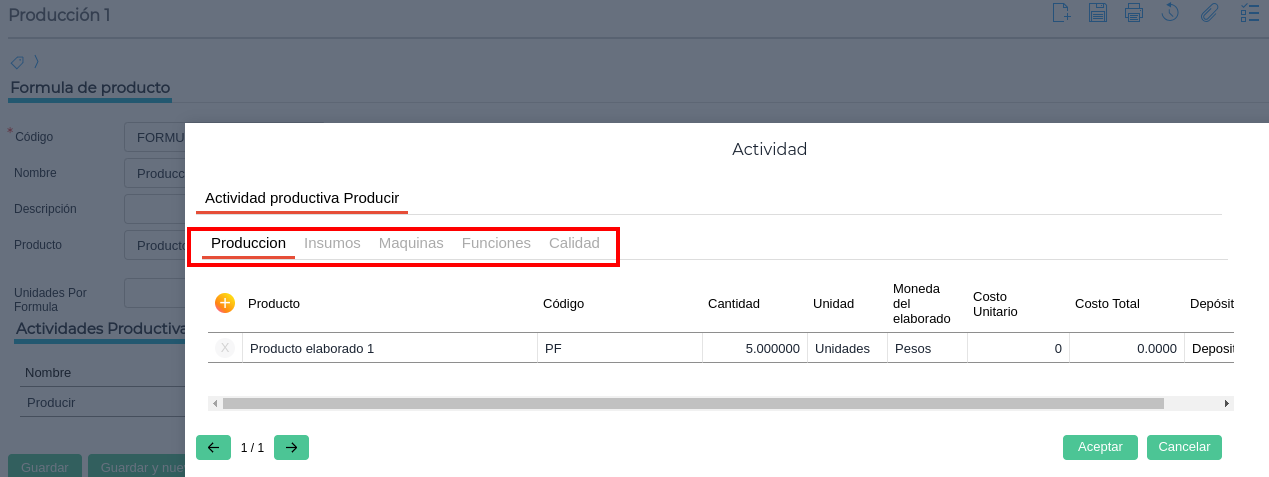
Task: Add a product row with orange plus
Action: click(225, 303)
